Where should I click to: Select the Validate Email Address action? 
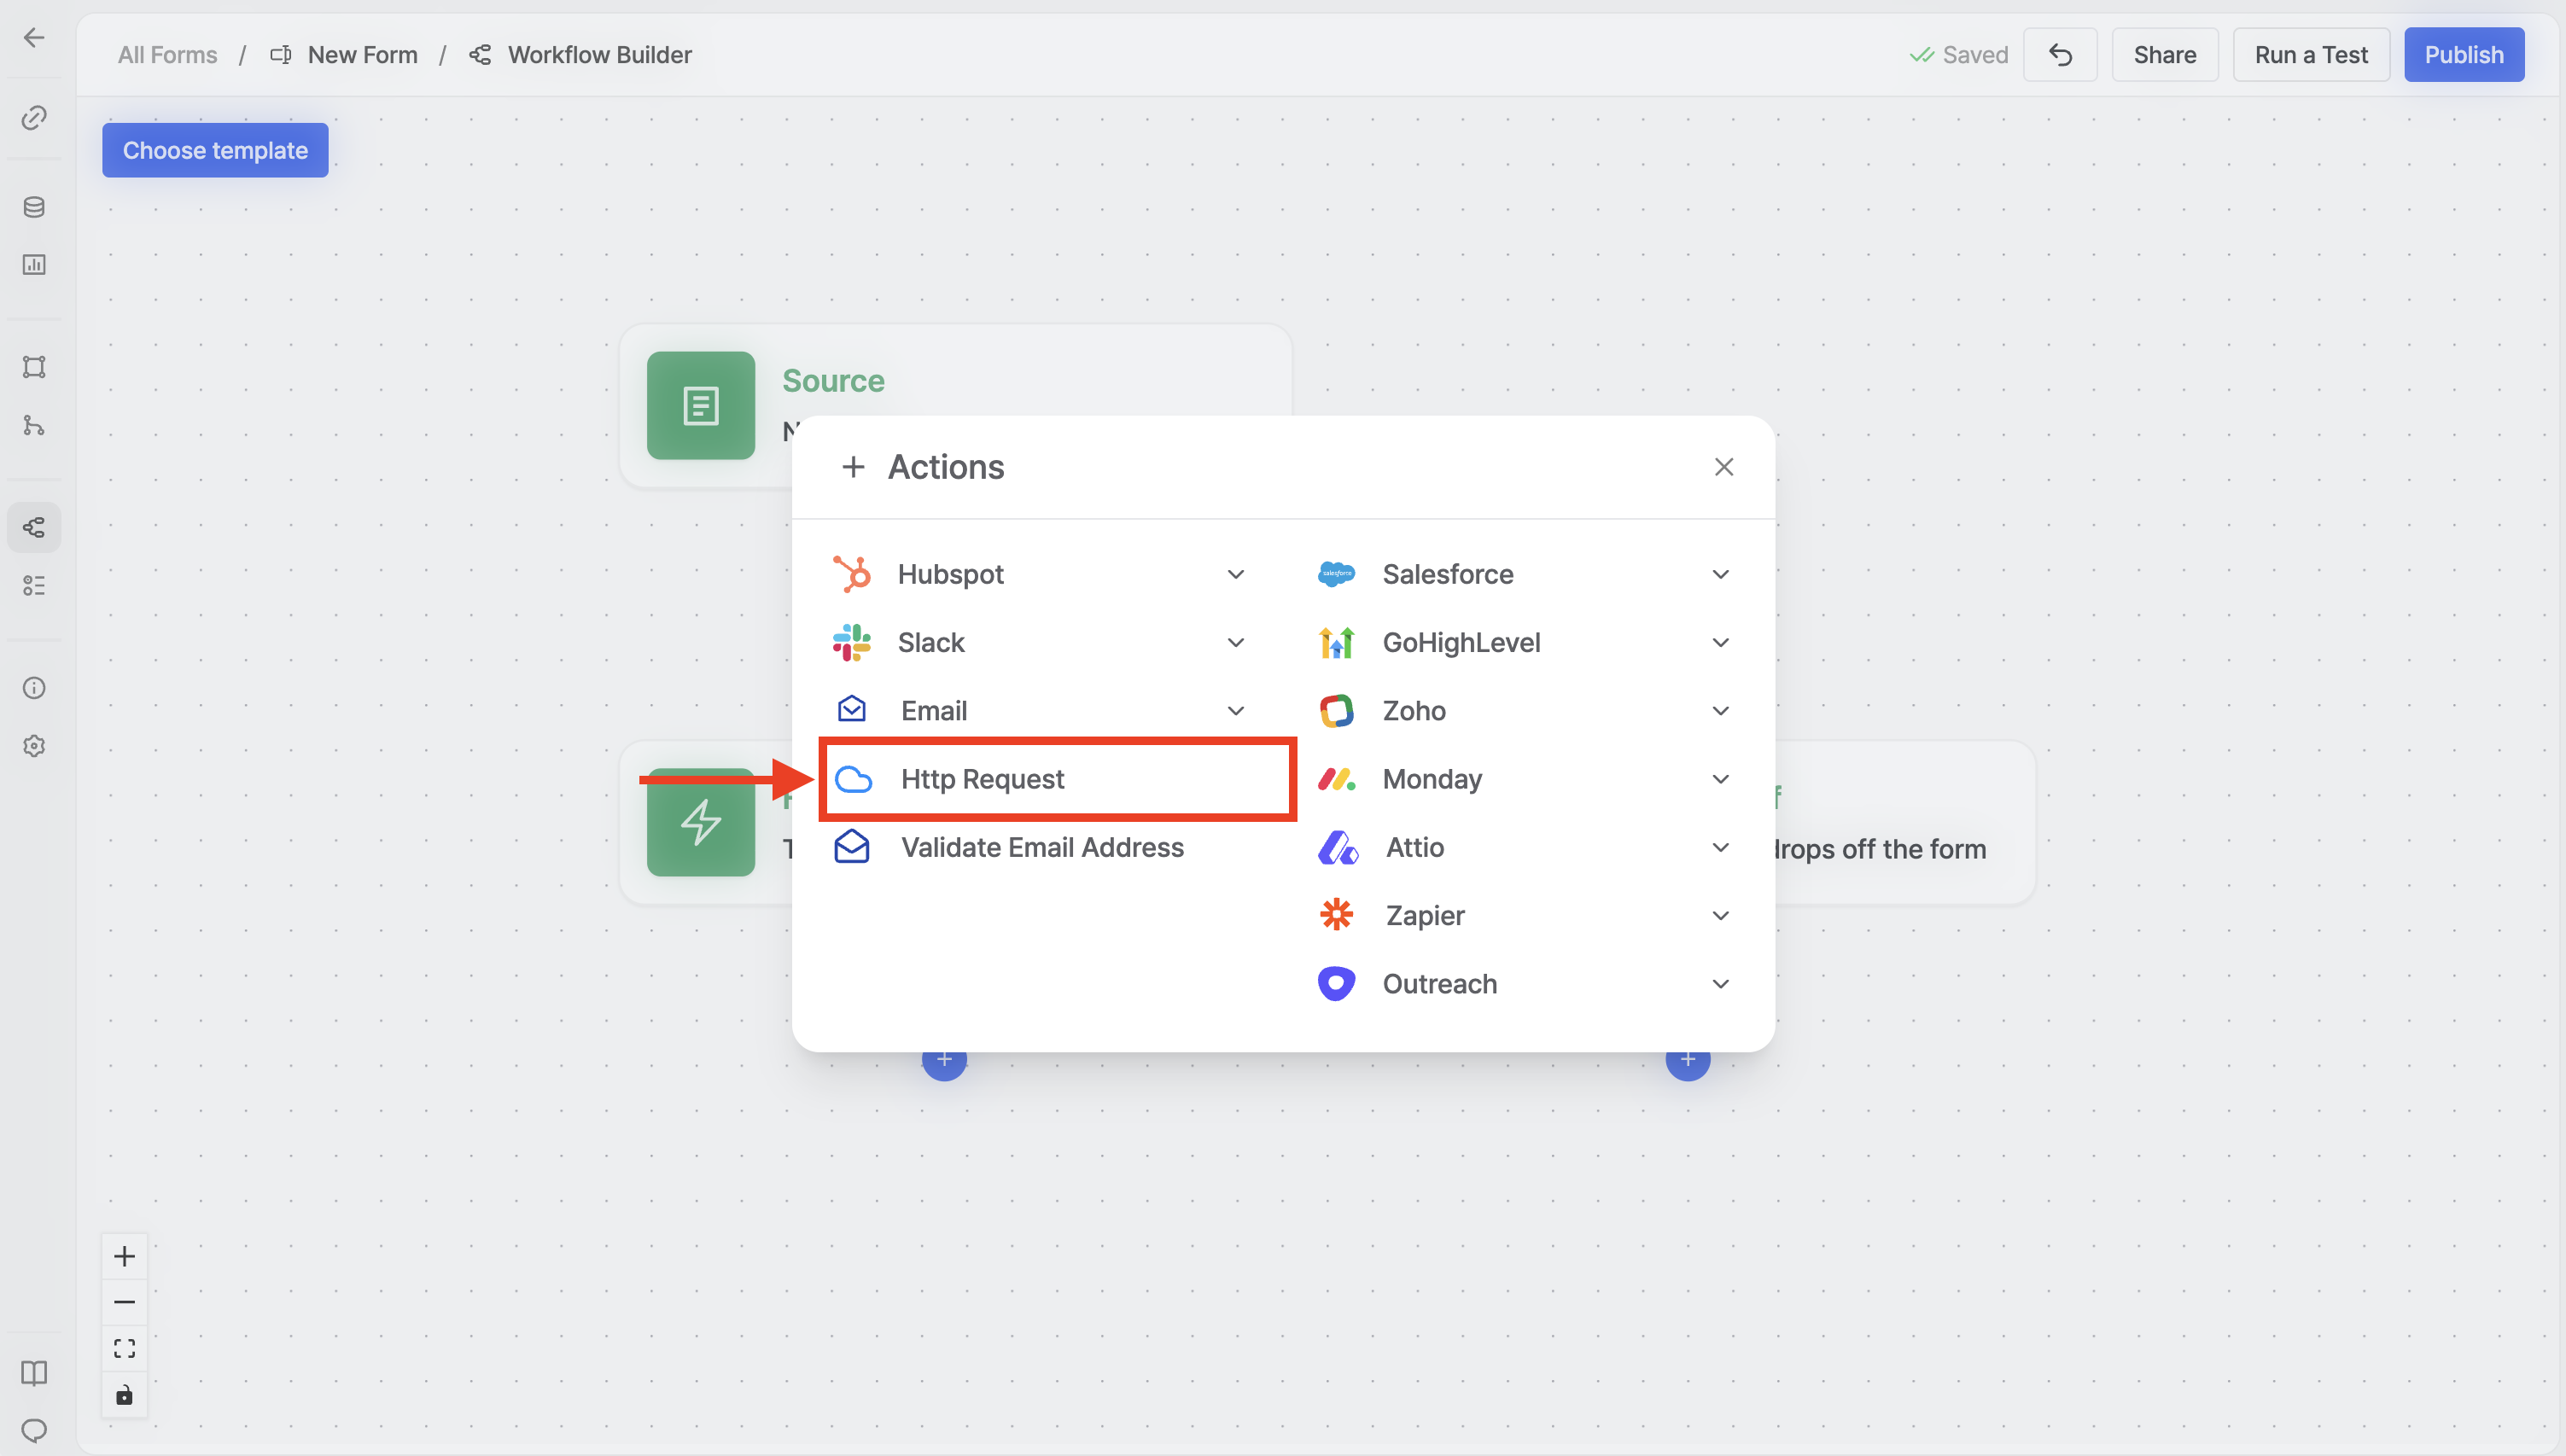click(1040, 847)
